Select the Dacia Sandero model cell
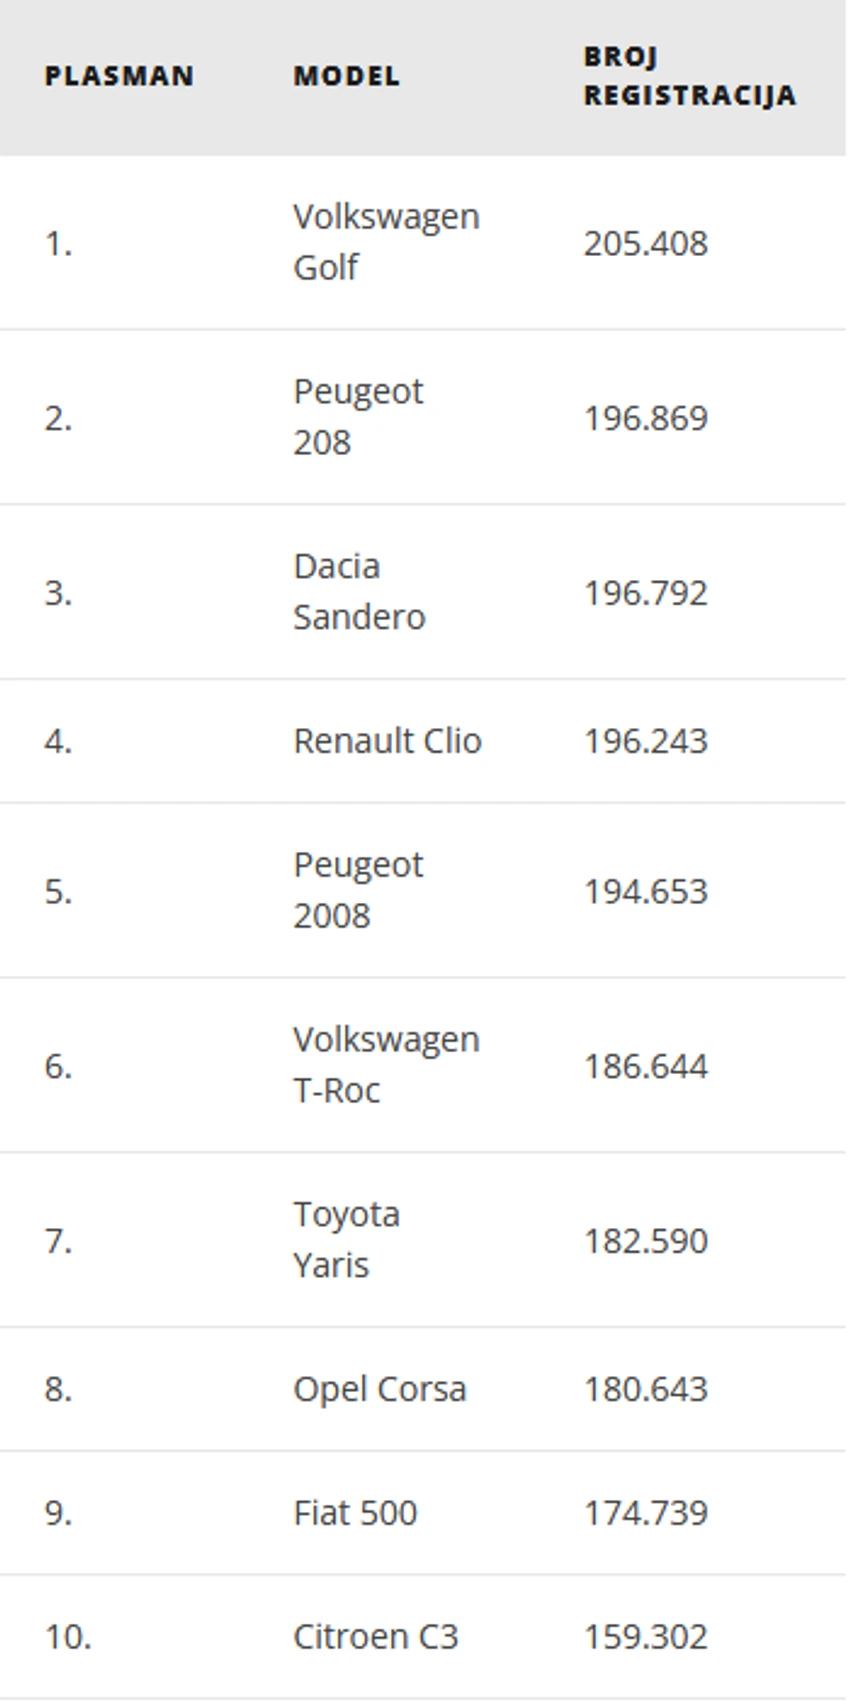The image size is (850, 1704). (x=359, y=592)
